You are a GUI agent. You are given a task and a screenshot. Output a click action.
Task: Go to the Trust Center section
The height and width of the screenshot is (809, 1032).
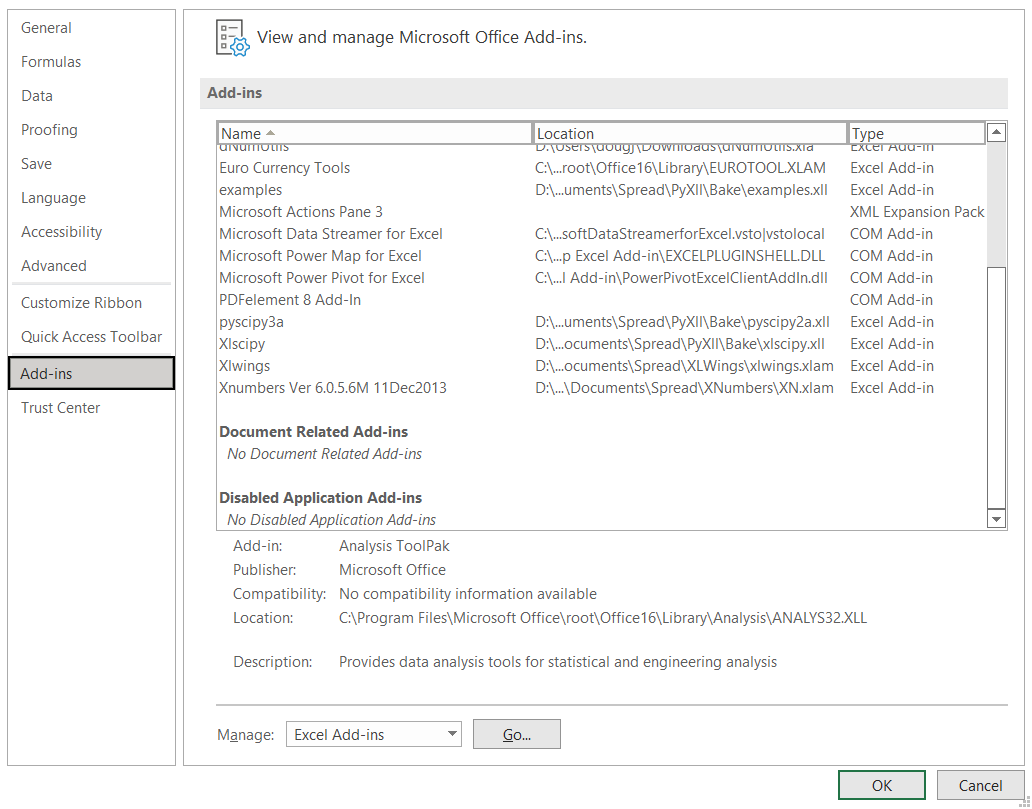[60, 408]
